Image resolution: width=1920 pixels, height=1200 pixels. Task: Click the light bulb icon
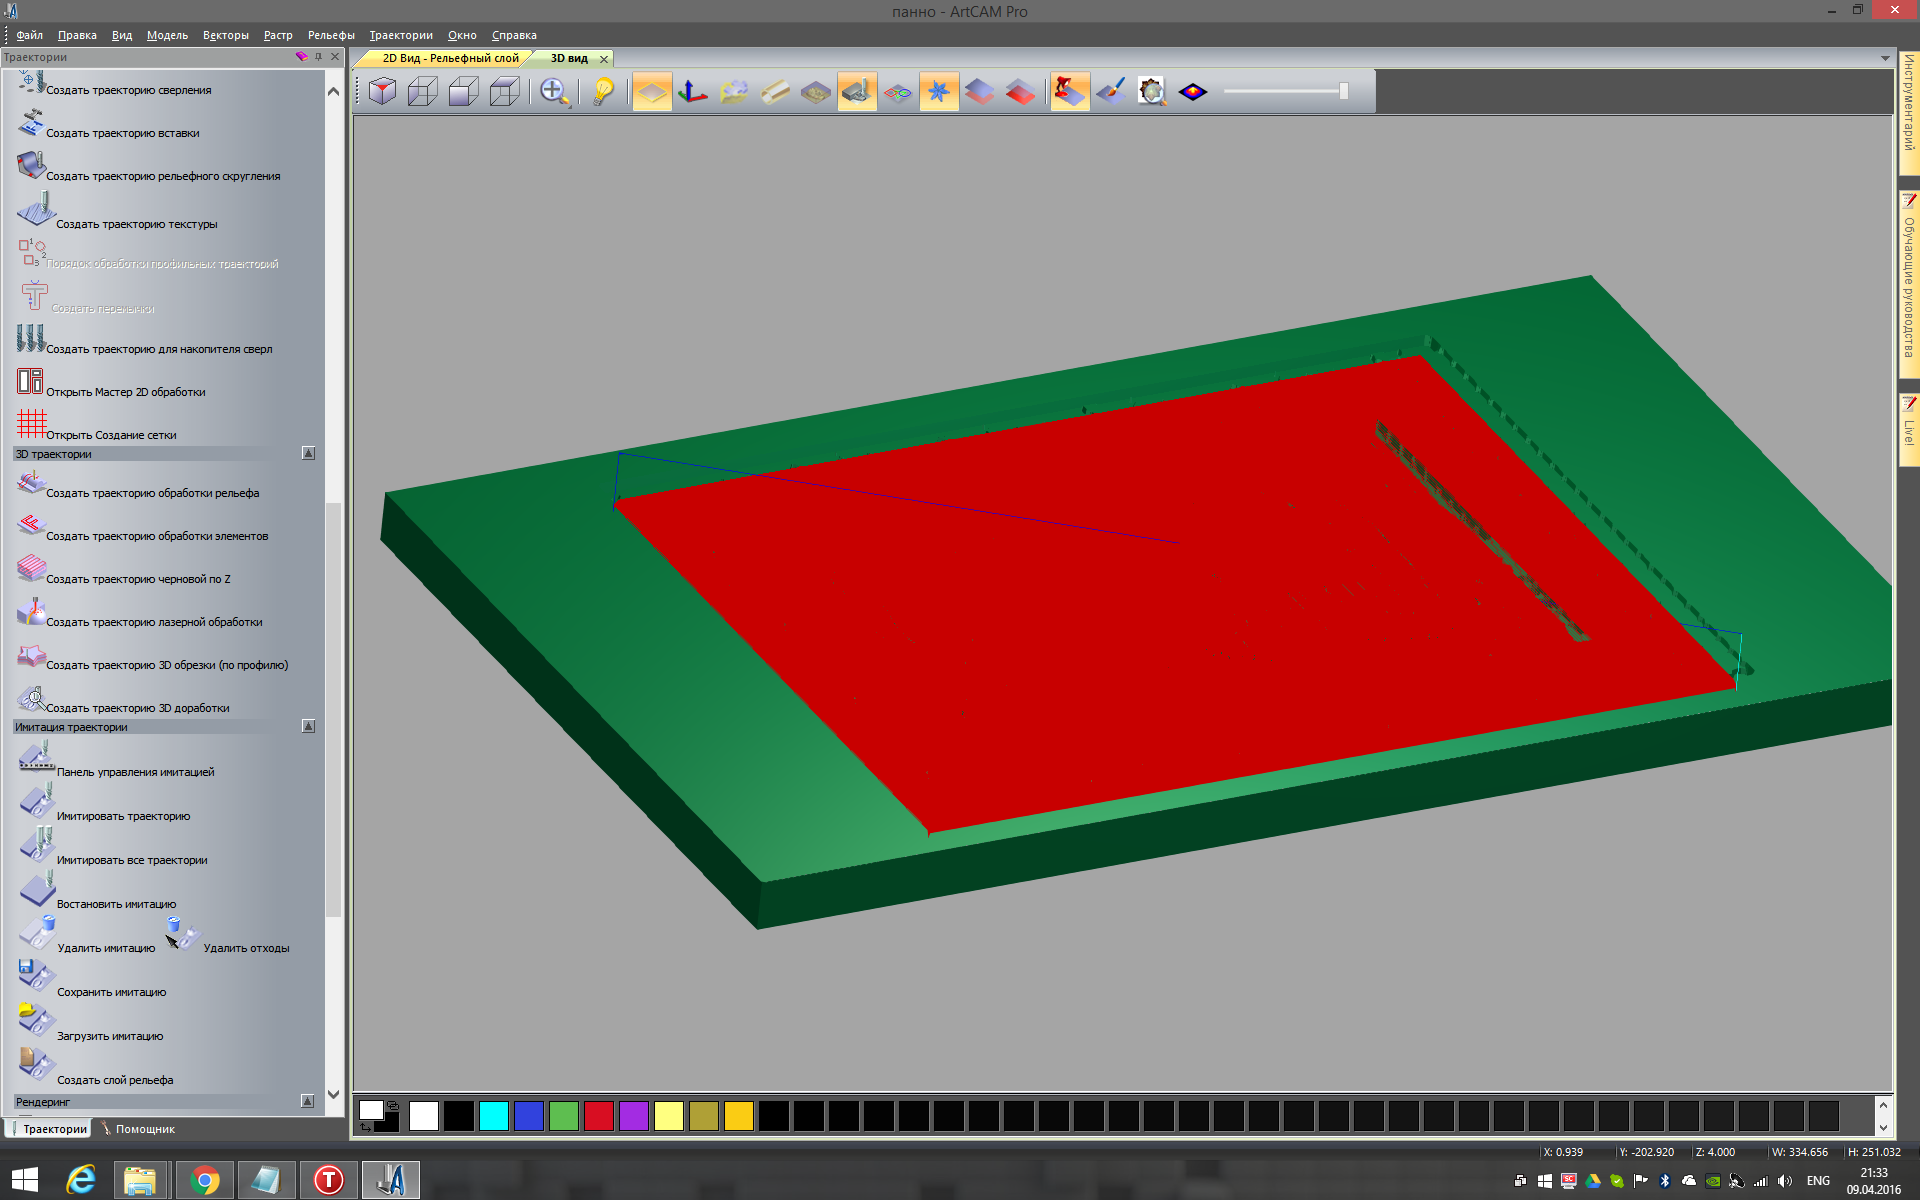[x=603, y=92]
